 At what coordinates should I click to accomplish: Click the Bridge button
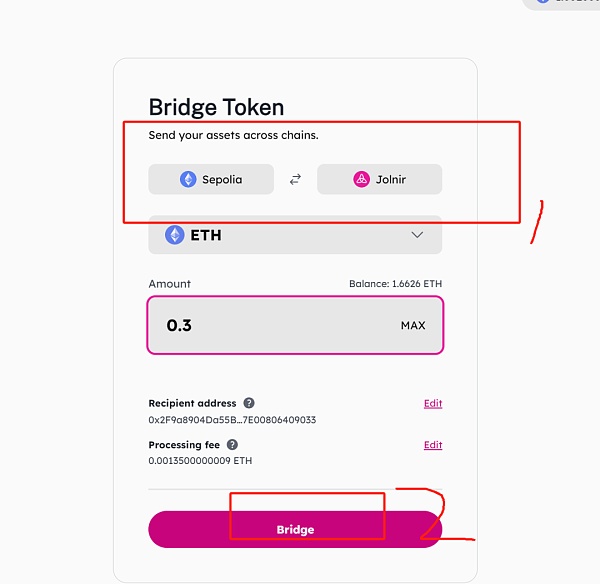[x=295, y=529]
